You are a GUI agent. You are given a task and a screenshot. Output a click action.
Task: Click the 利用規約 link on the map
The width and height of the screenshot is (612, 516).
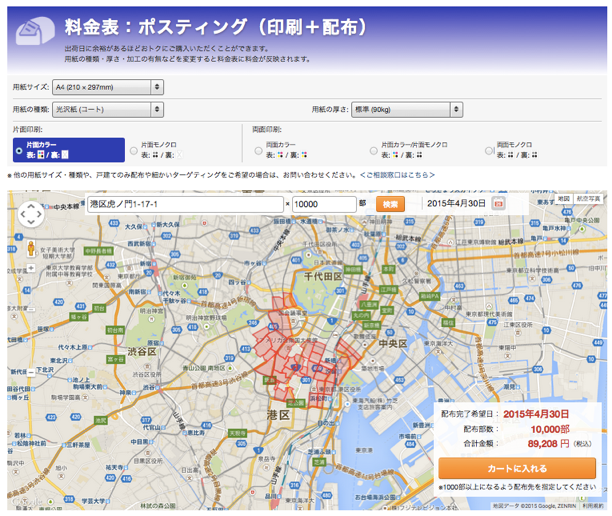coord(591,506)
